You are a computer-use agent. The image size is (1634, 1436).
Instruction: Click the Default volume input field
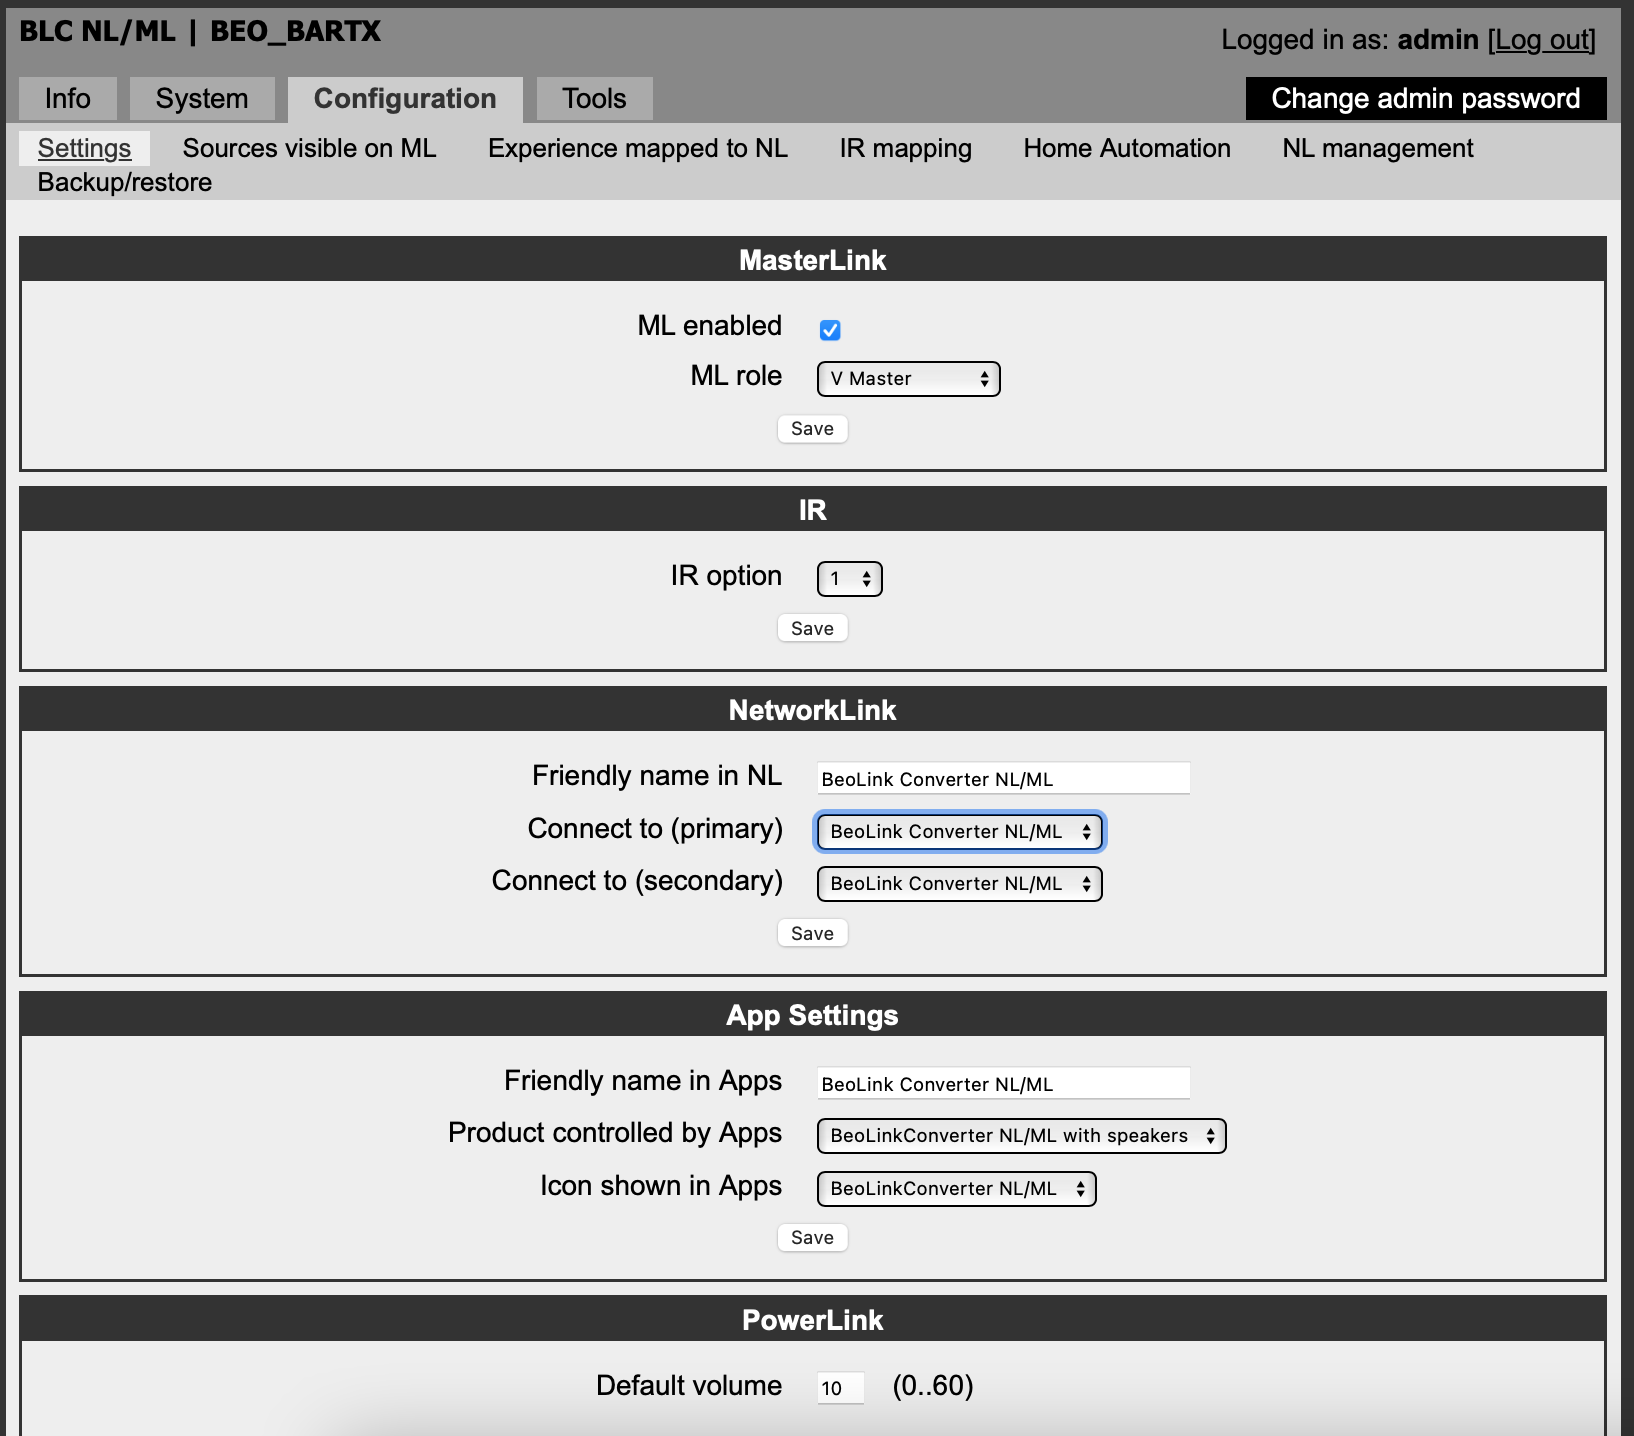841,1388
